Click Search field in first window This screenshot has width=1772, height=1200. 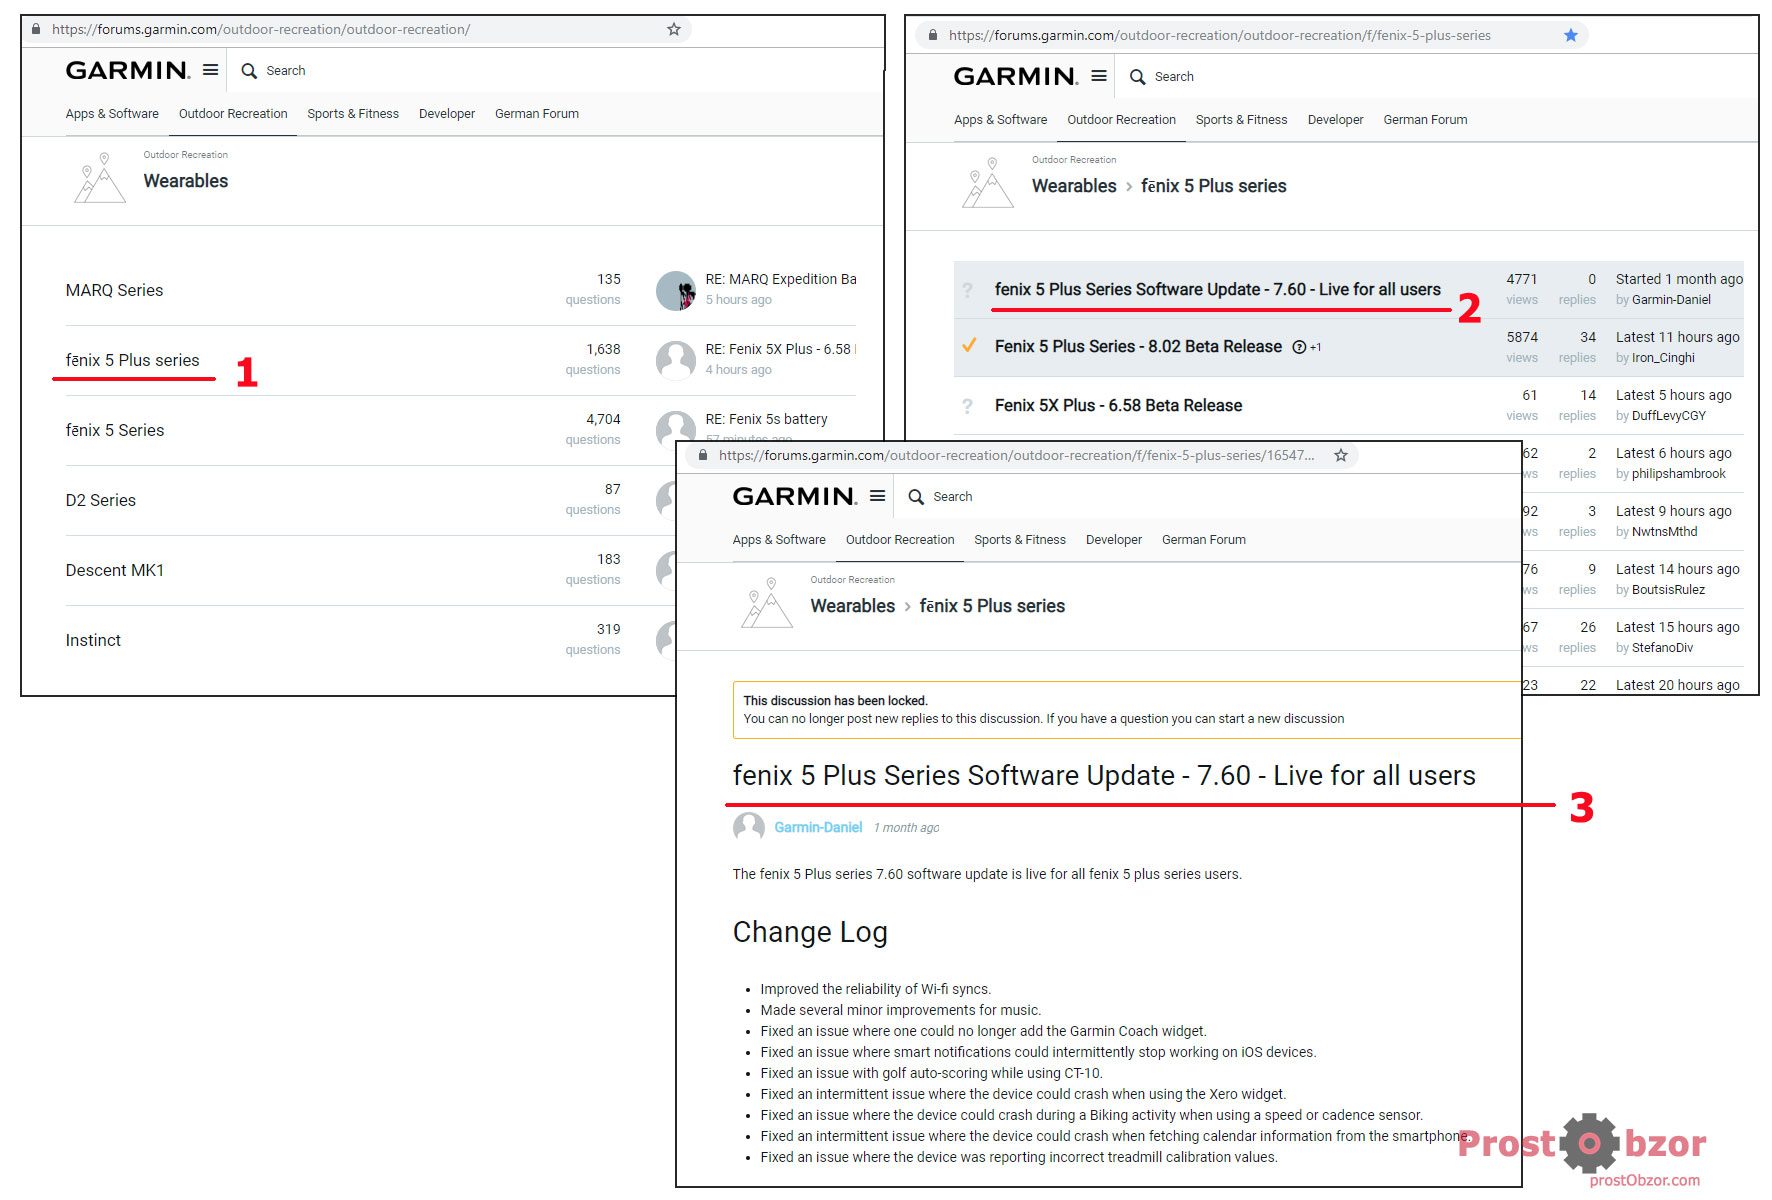[286, 71]
